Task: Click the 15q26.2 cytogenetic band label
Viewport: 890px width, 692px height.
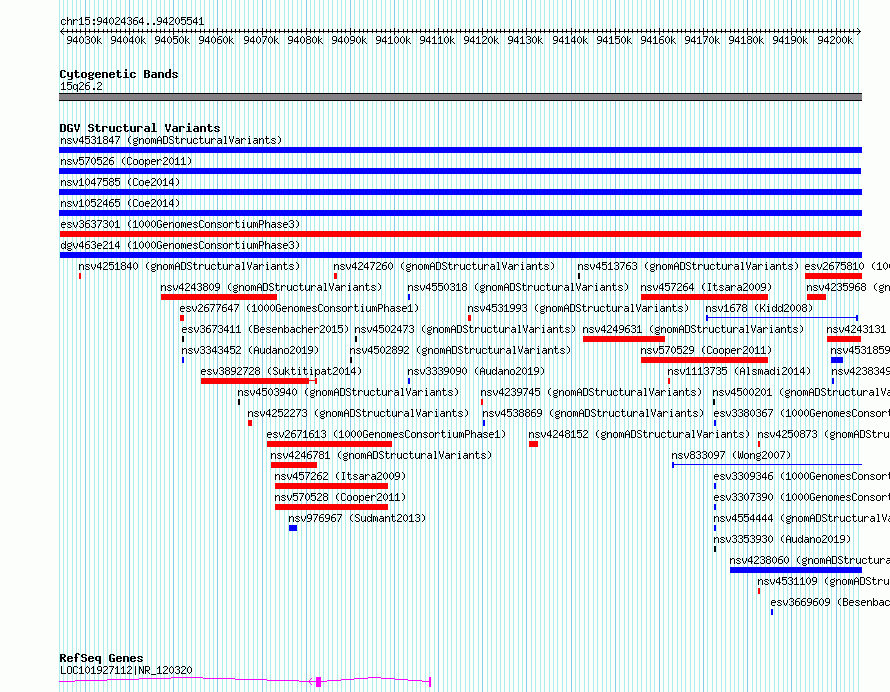Action: point(81,86)
